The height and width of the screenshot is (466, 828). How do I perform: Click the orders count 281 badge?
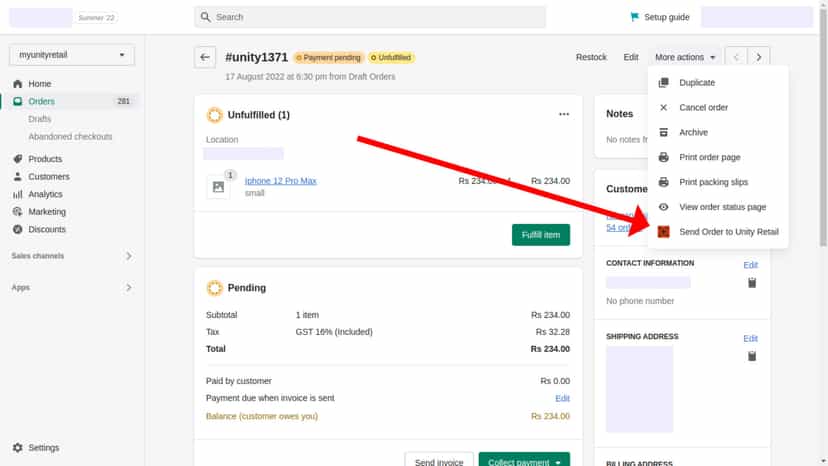tap(124, 101)
